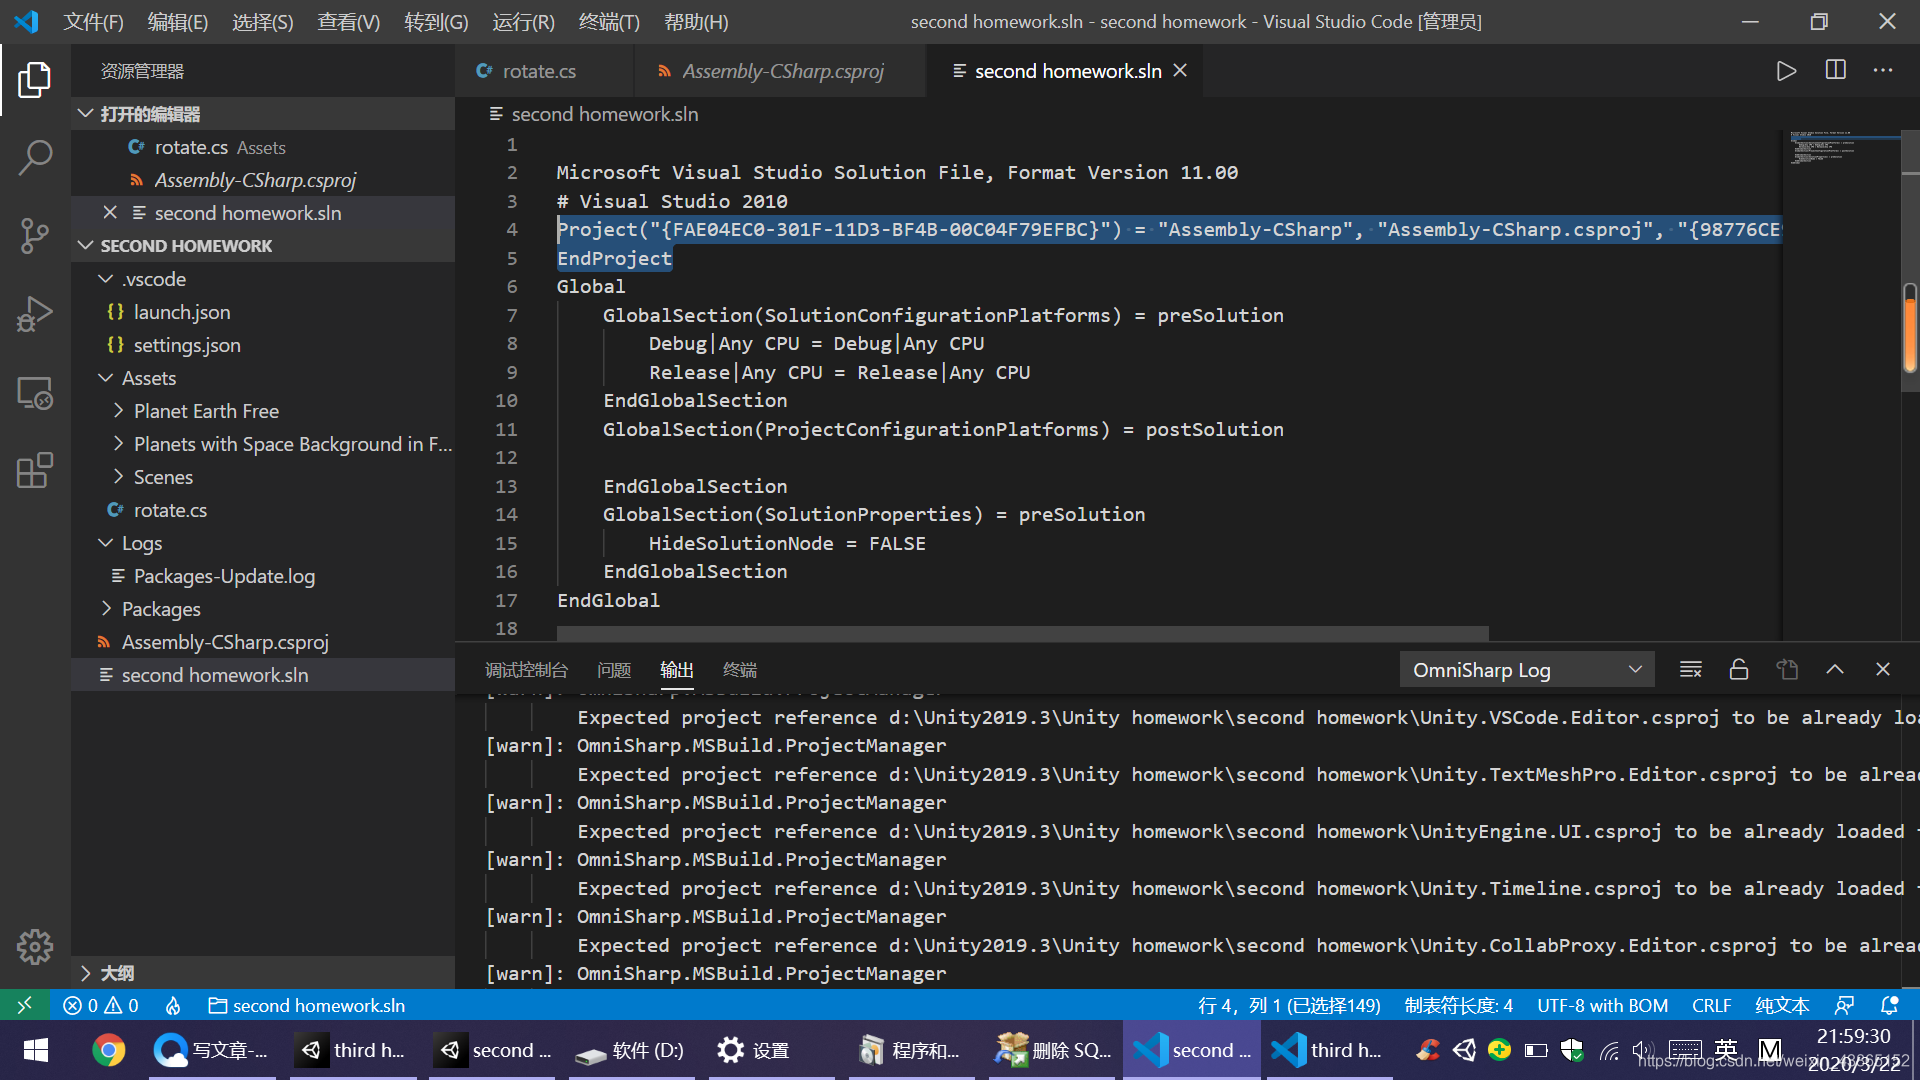Maximize the panel with the chevron toggle
1920x1080 pixels.
click(x=1835, y=669)
